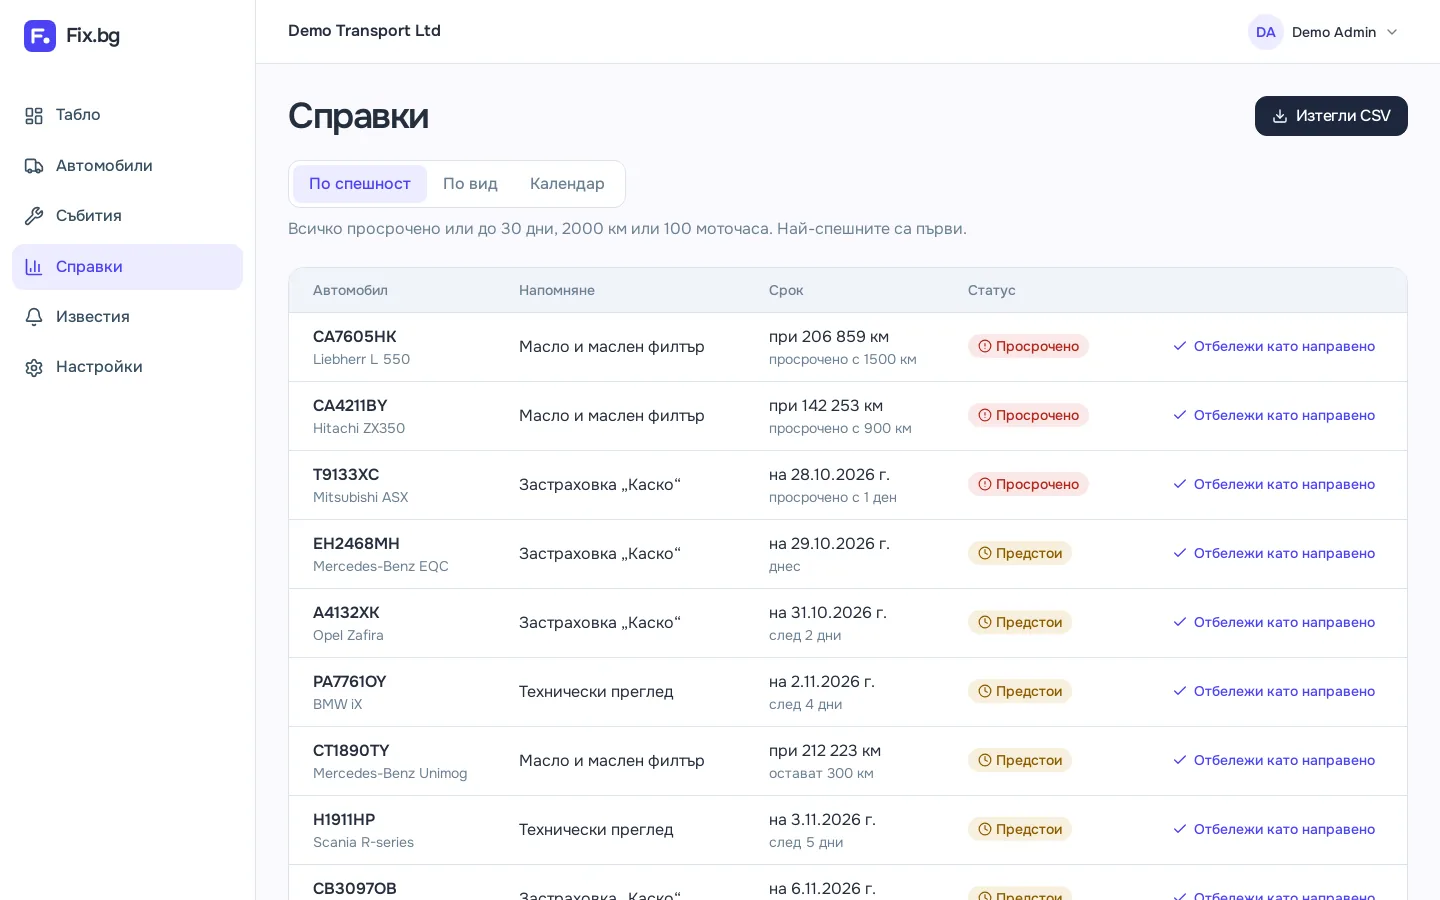
Task: Click the Просрочено badge for CA4211BY
Action: [x=1028, y=415]
